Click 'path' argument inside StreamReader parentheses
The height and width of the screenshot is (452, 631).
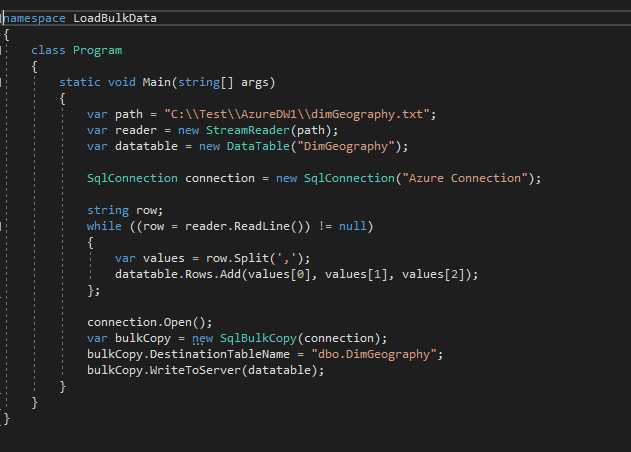pyautogui.click(x=311, y=131)
